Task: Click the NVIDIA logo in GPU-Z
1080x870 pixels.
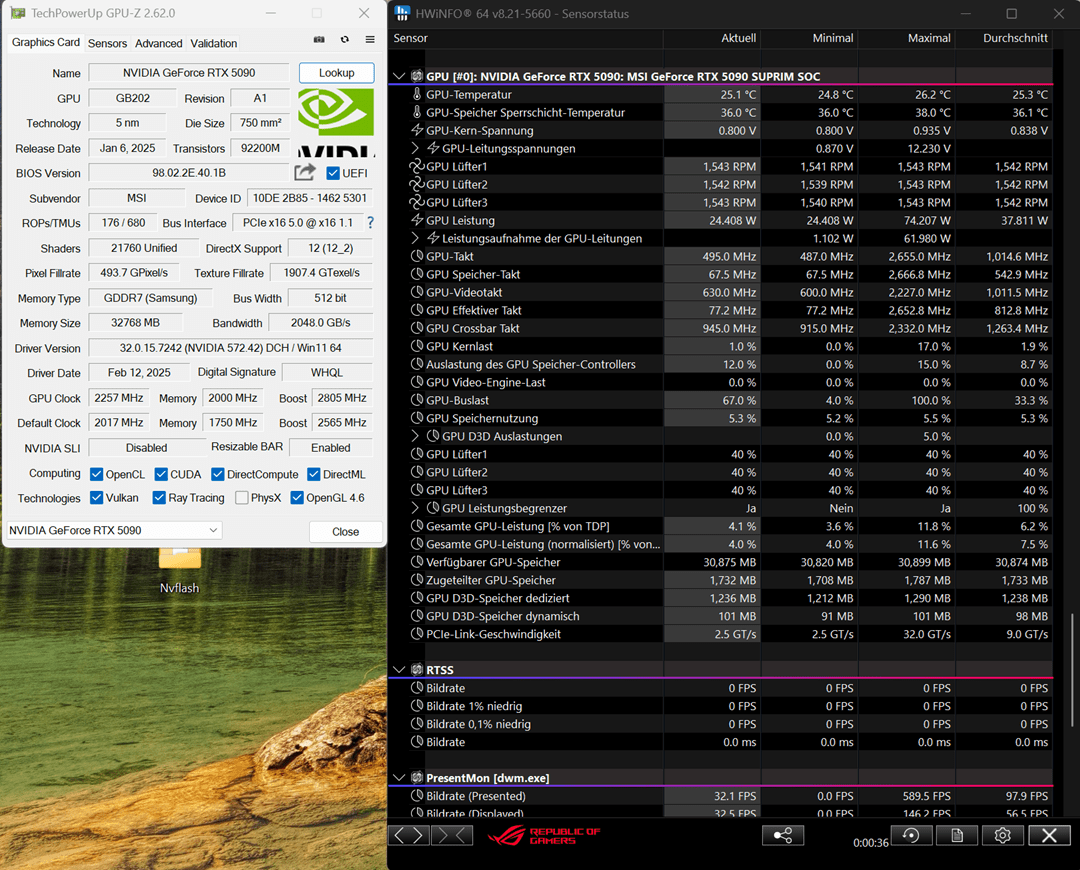Action: (336, 122)
